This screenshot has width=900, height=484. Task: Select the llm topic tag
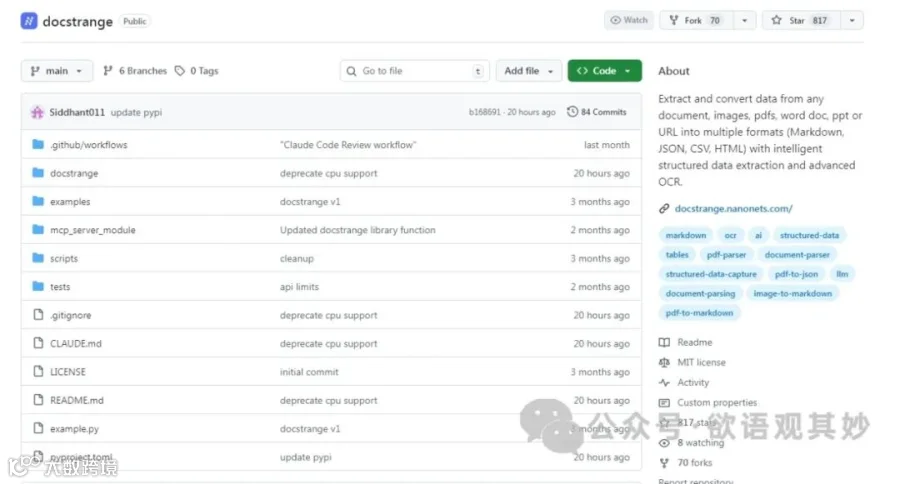842,274
